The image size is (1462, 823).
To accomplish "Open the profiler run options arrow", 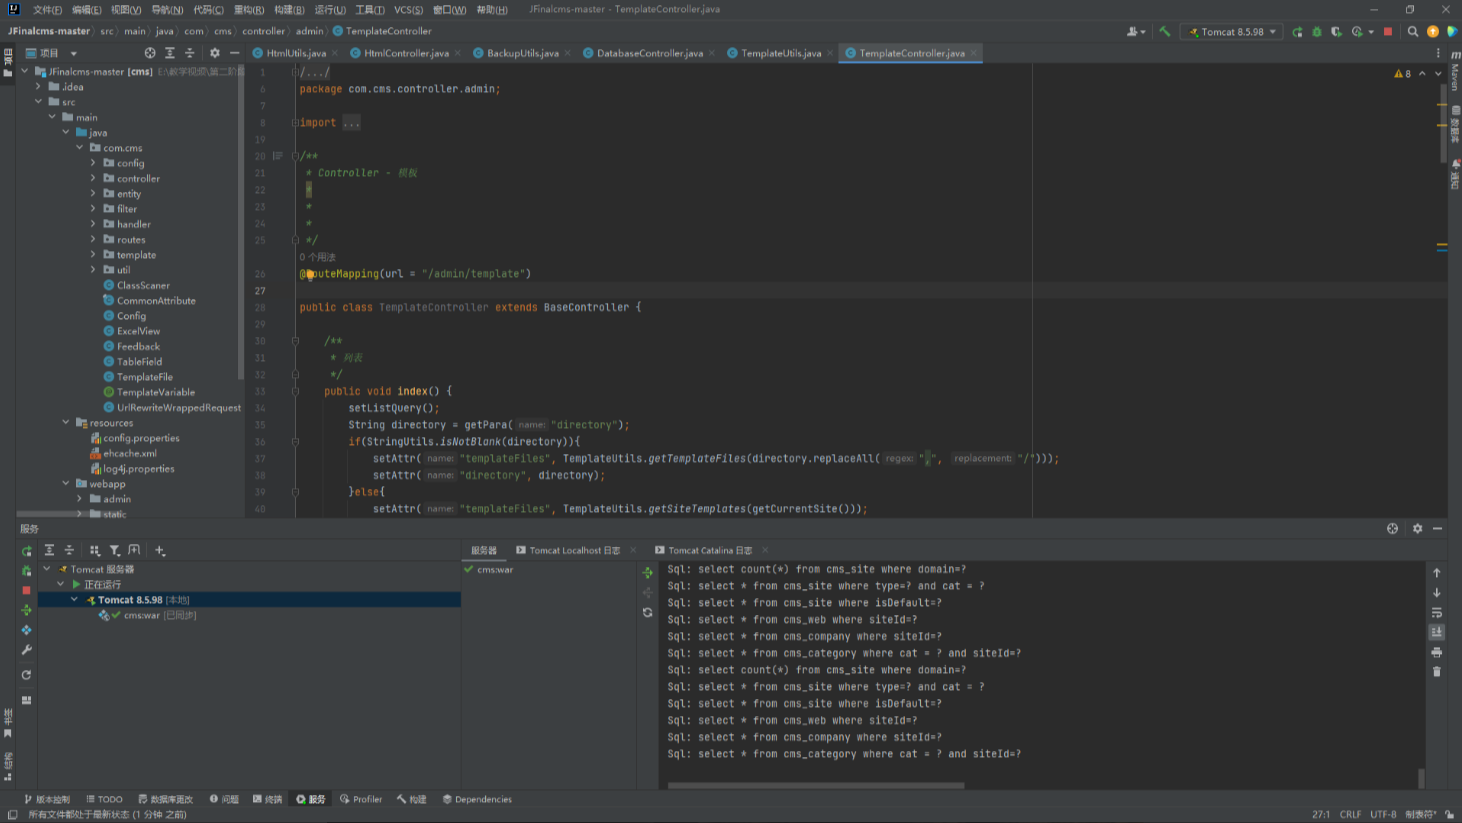I will tap(1371, 32).
